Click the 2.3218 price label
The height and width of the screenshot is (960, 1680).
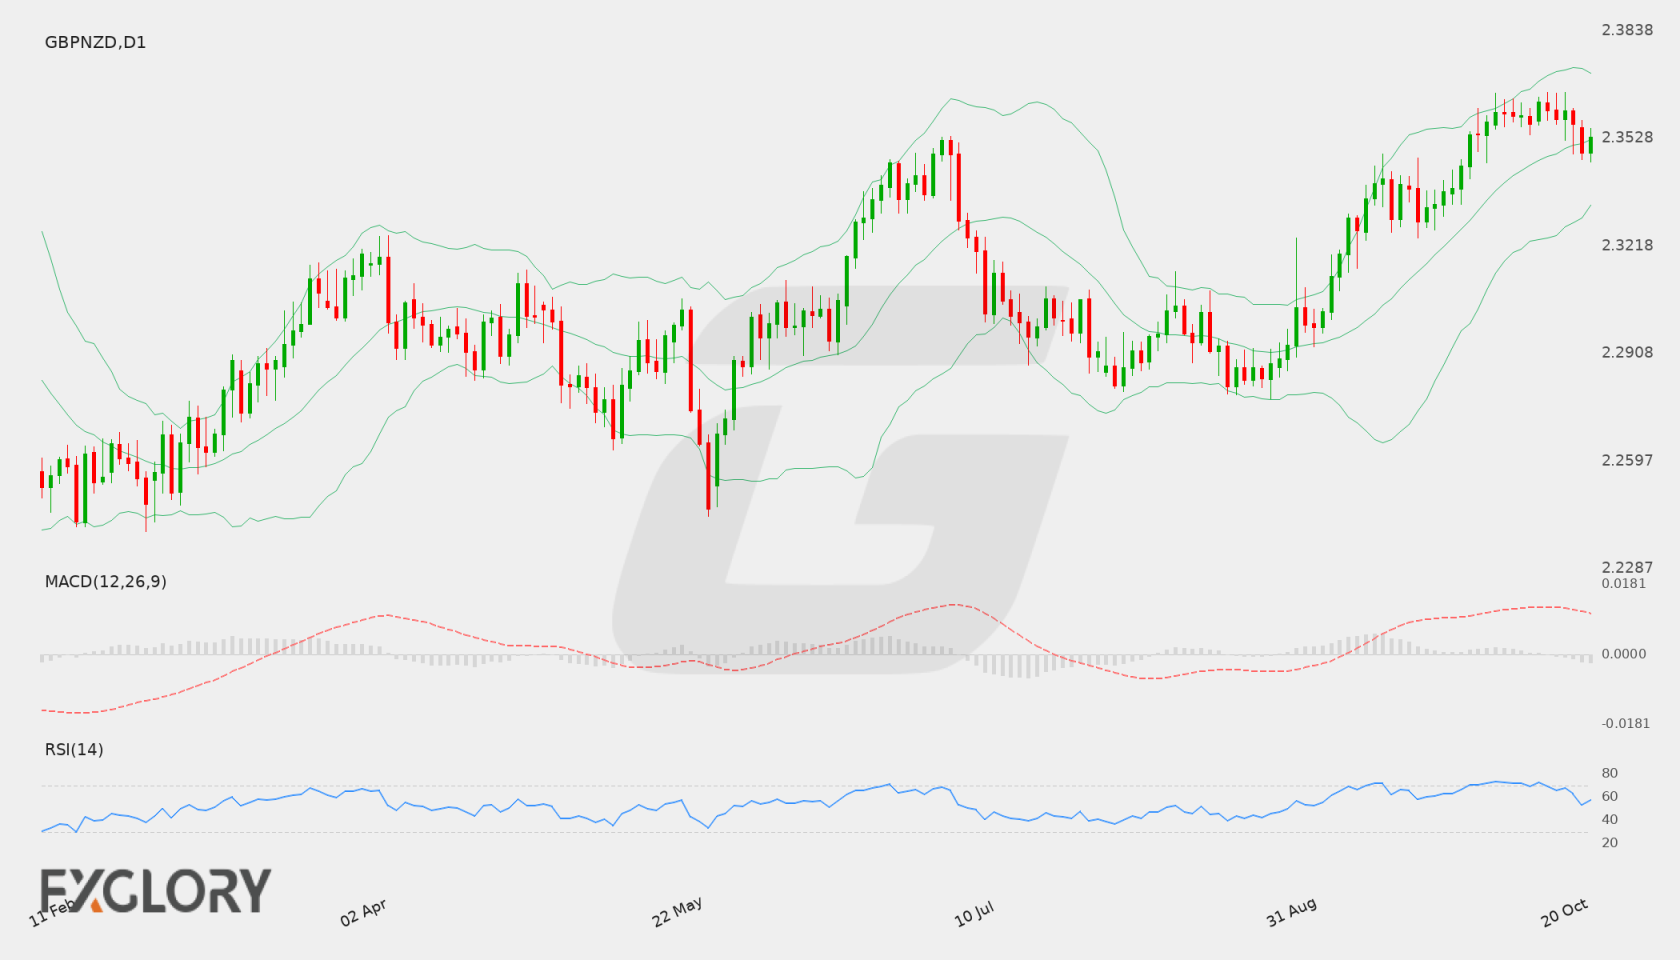[1627, 245]
